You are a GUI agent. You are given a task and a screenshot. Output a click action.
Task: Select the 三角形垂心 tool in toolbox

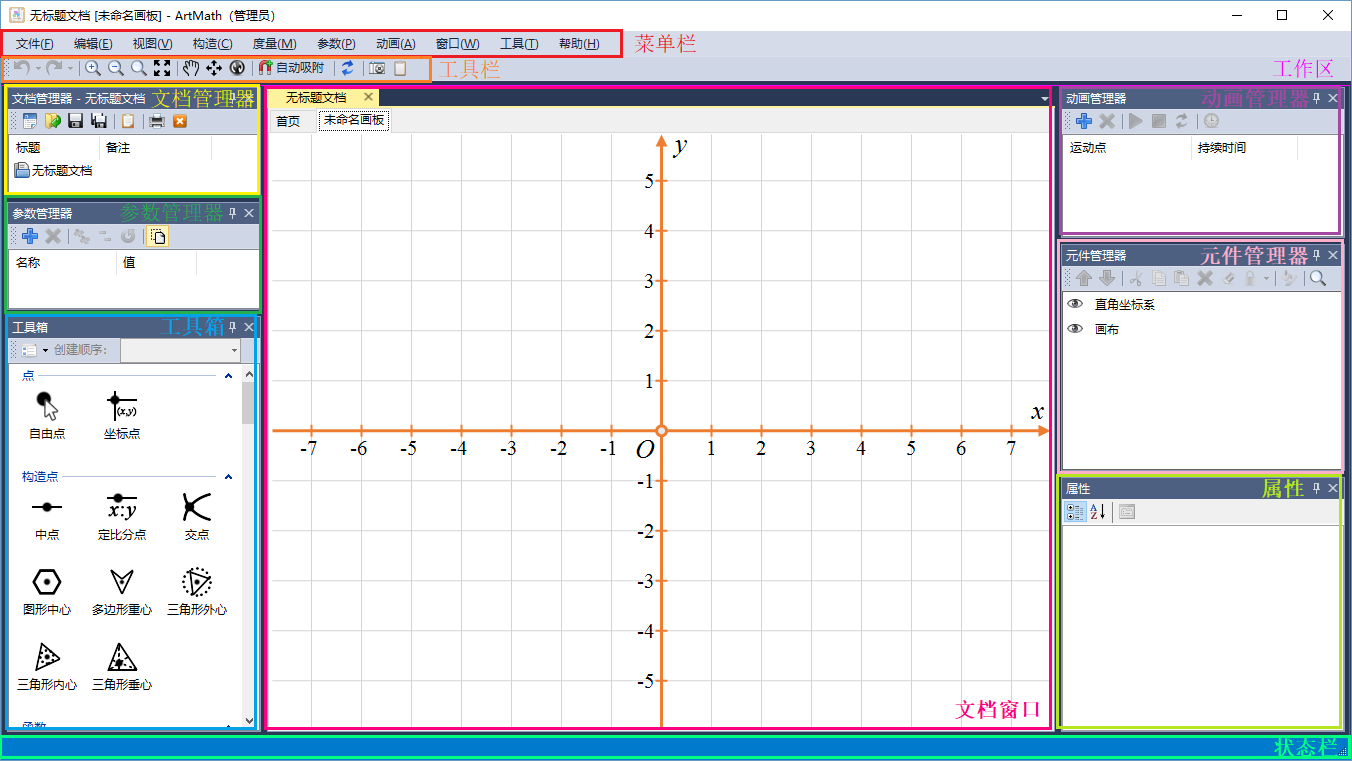(122, 666)
